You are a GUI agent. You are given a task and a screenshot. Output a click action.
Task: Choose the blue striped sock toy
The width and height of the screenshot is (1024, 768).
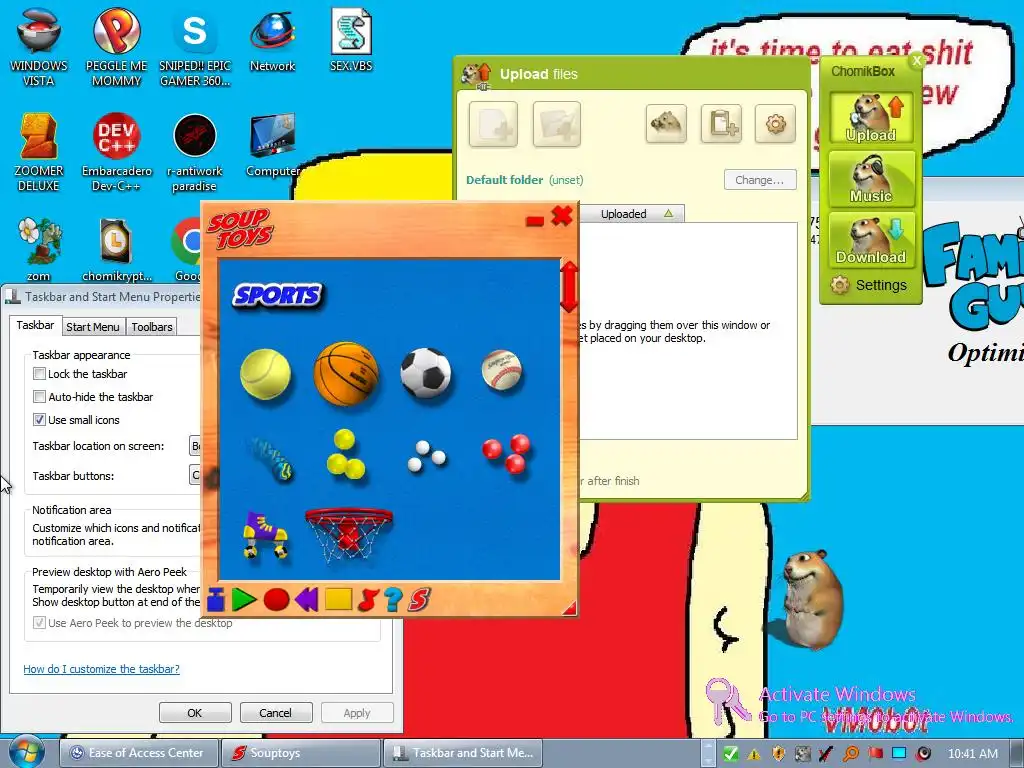[272, 458]
